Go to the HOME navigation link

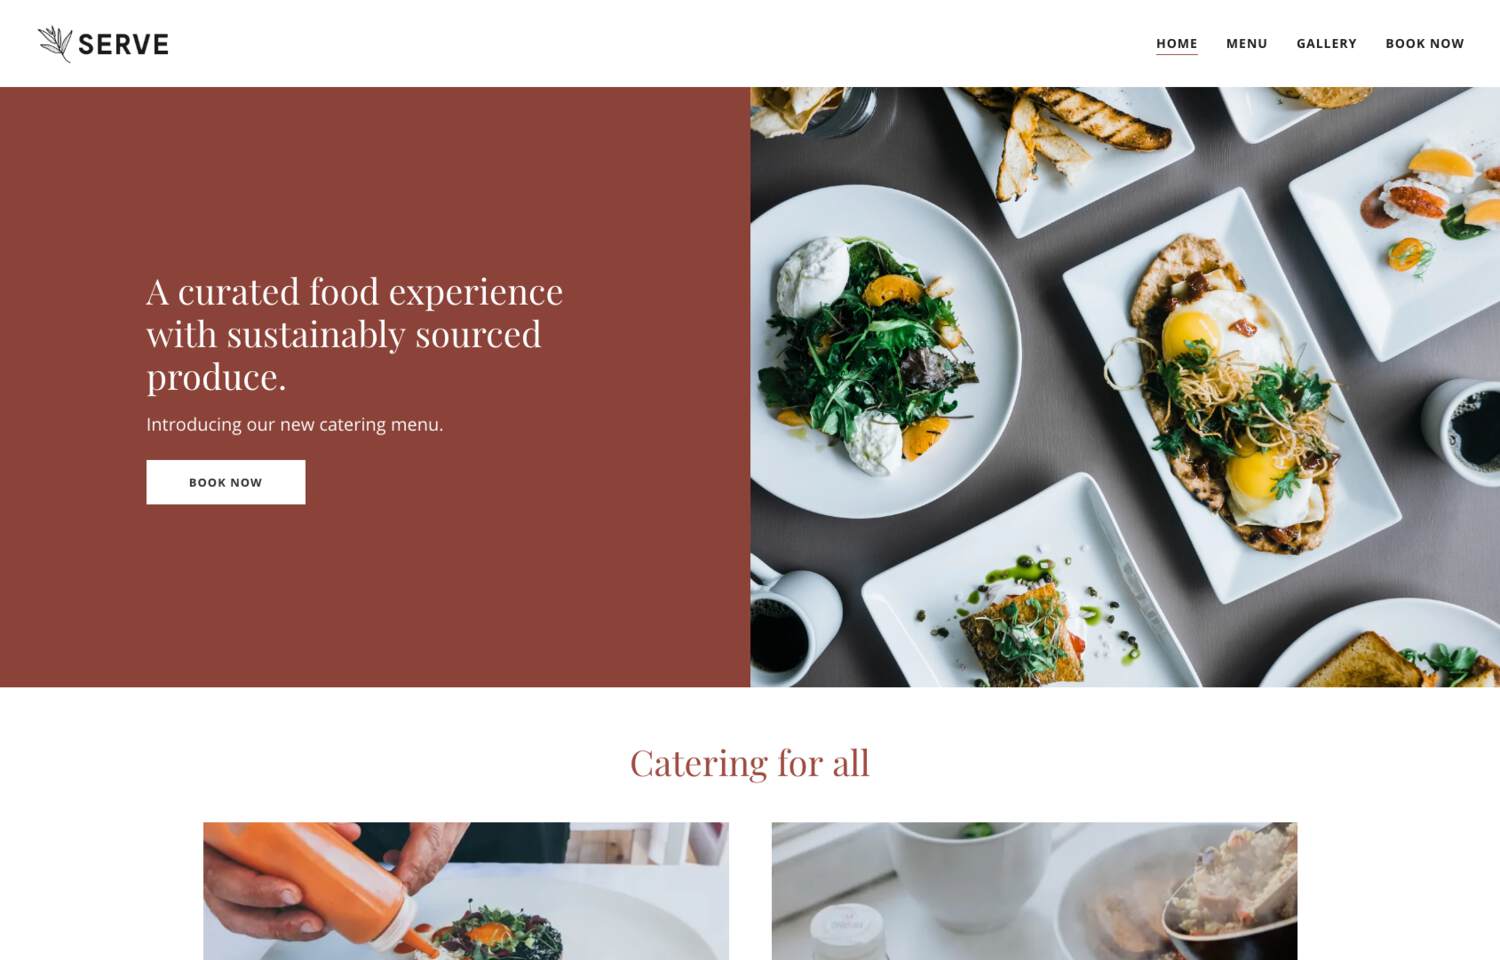point(1177,44)
